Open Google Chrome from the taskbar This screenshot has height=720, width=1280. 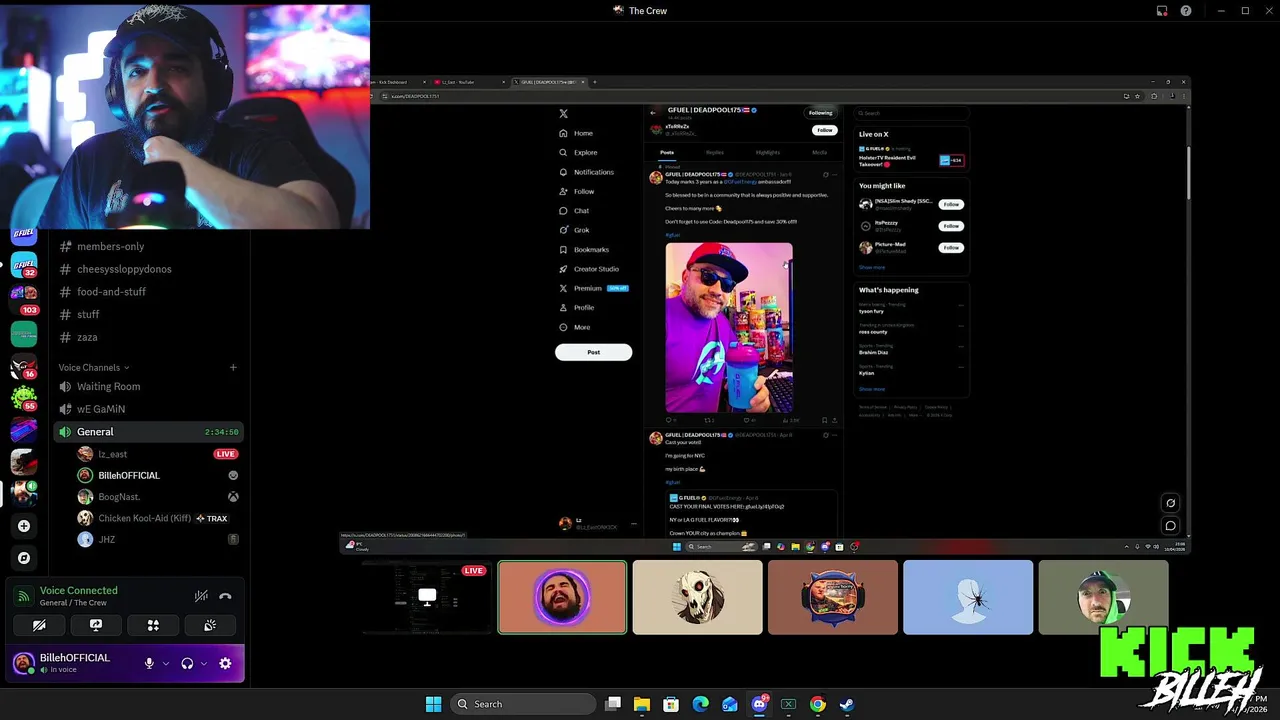click(818, 704)
